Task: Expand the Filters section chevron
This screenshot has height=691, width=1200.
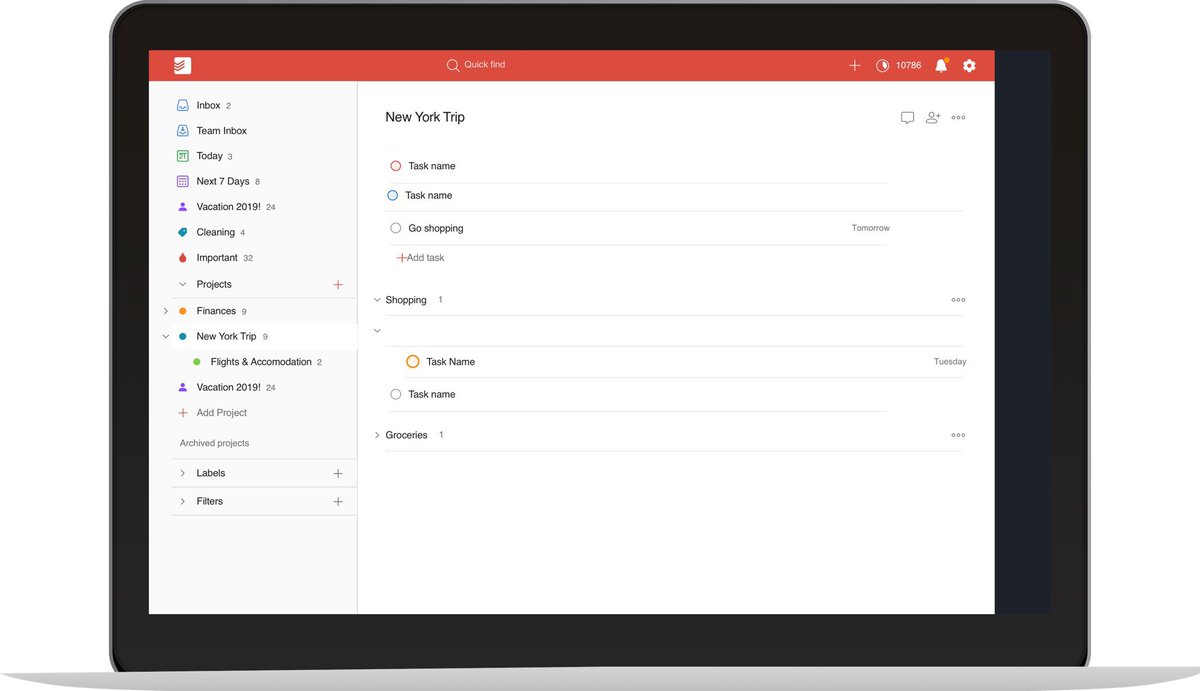Action: 182,501
